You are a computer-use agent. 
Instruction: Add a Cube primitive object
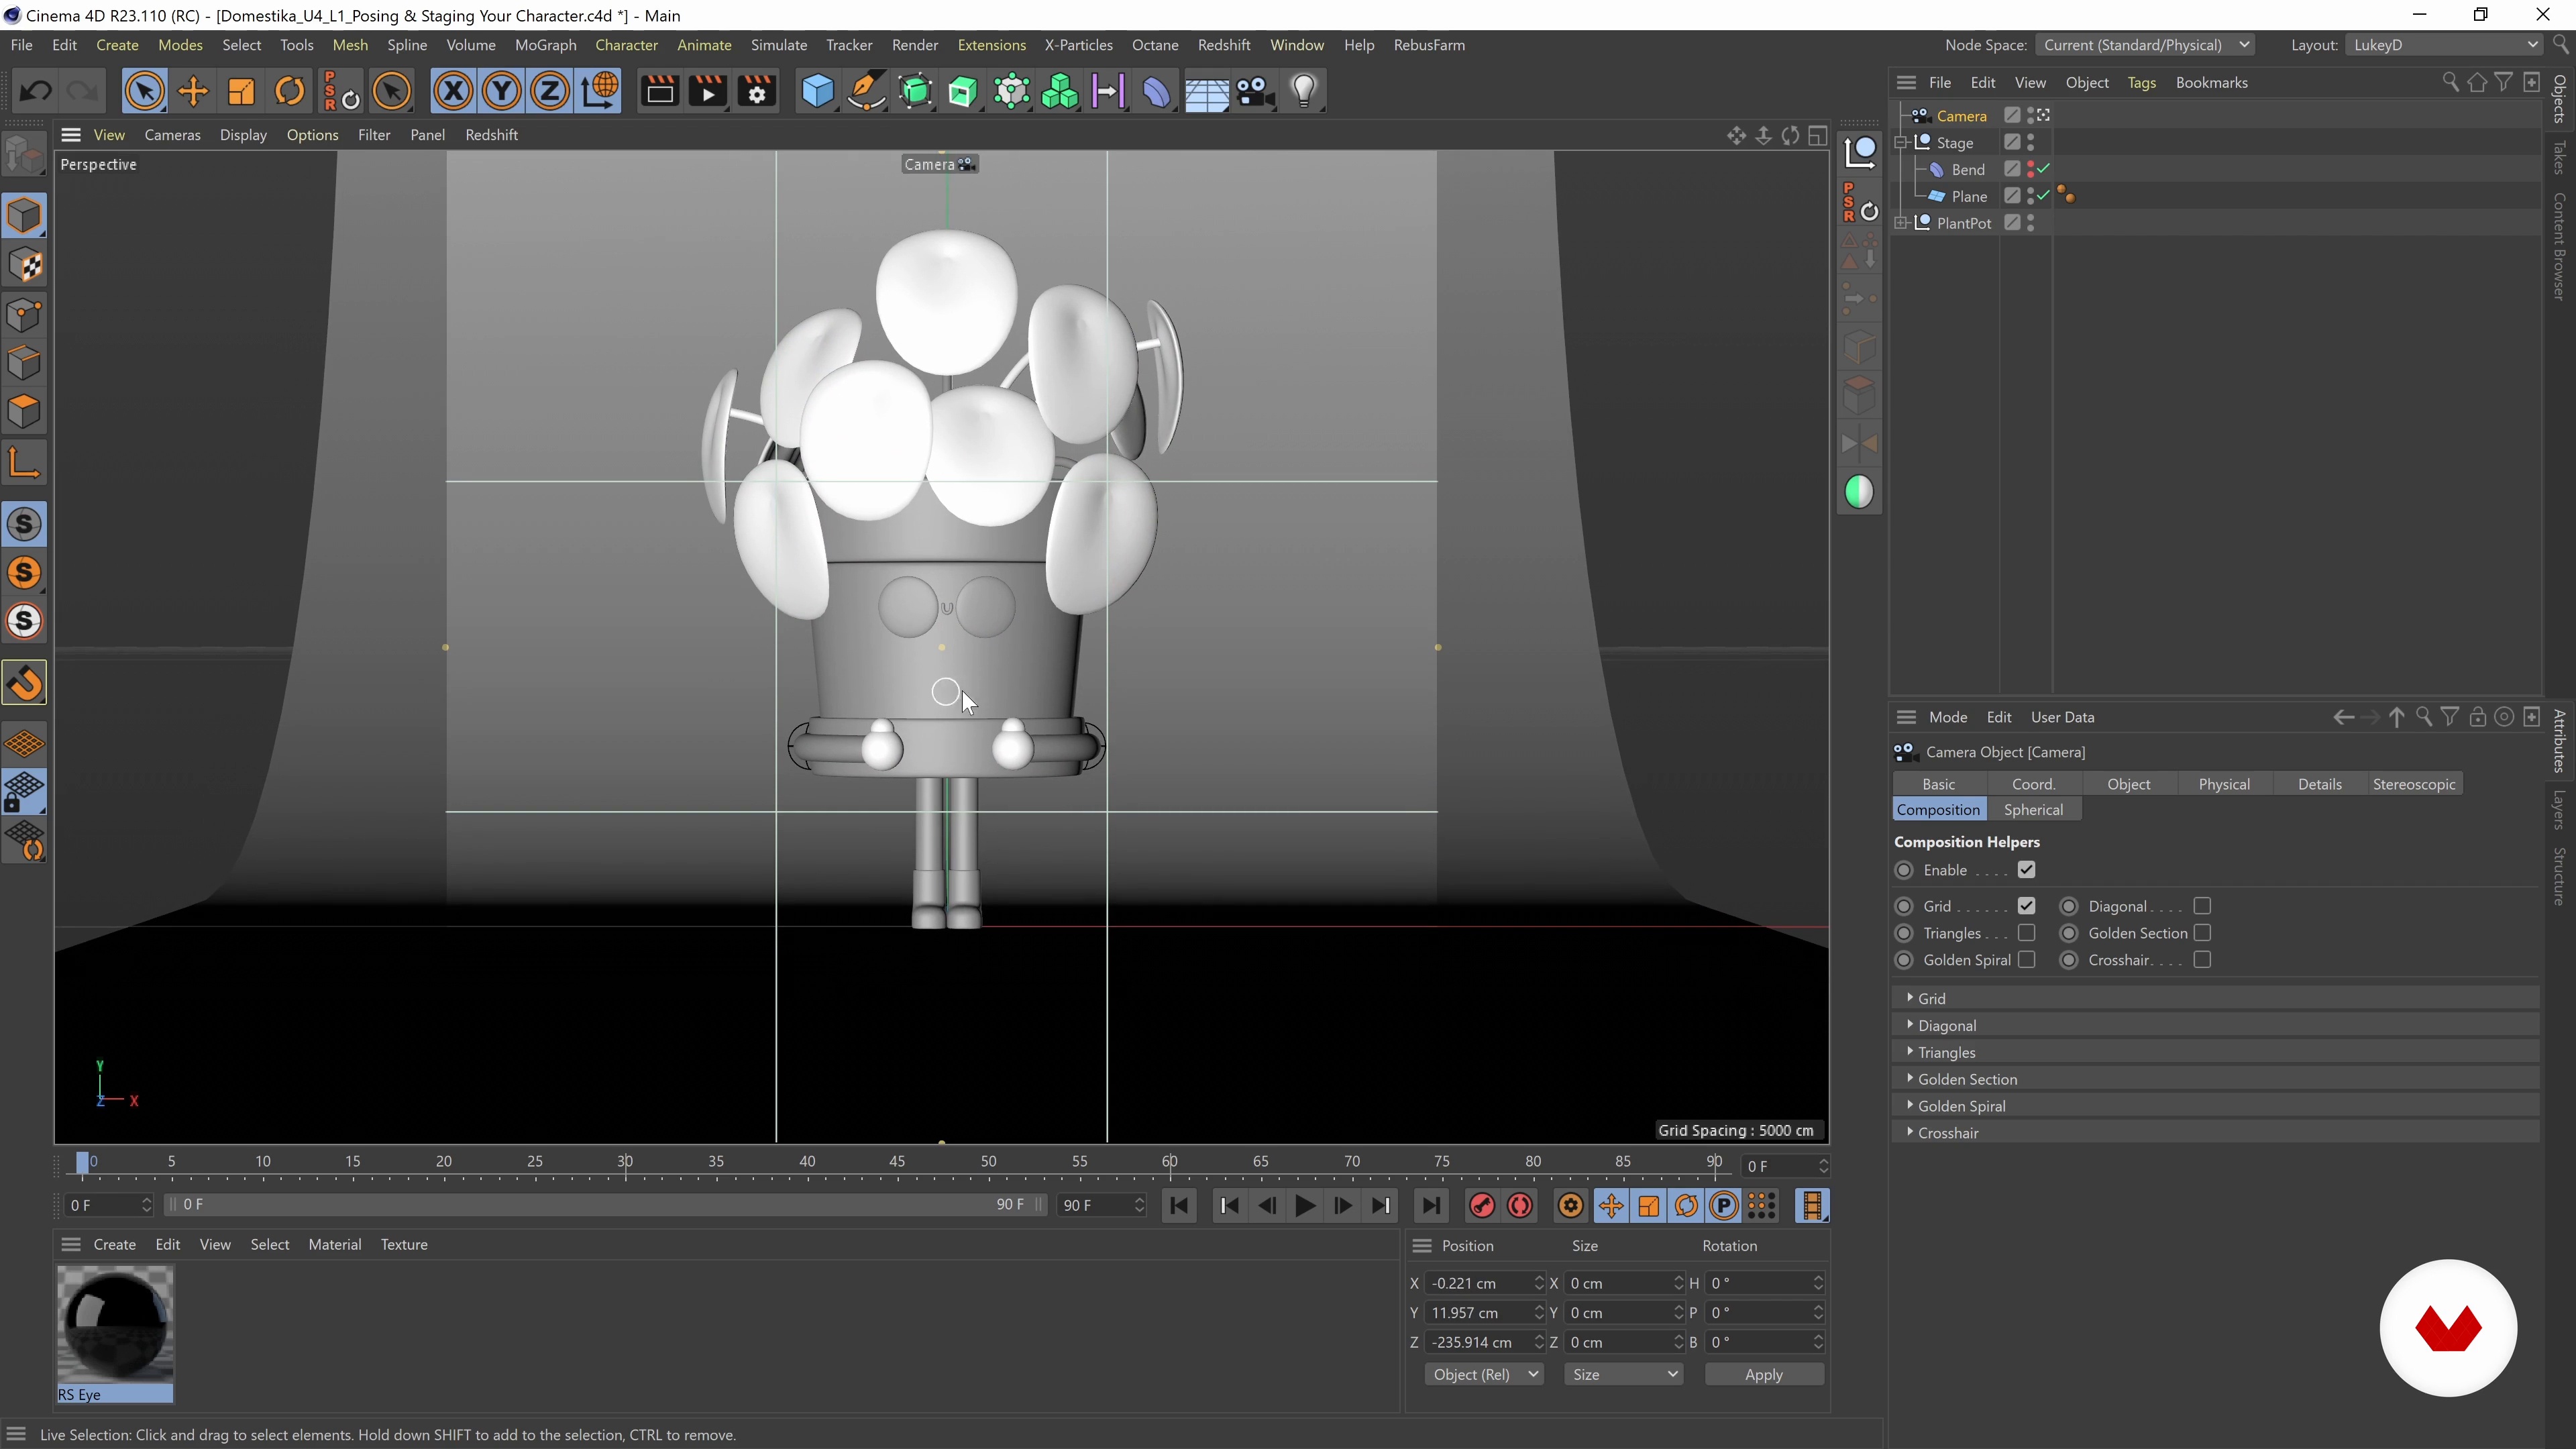click(817, 92)
